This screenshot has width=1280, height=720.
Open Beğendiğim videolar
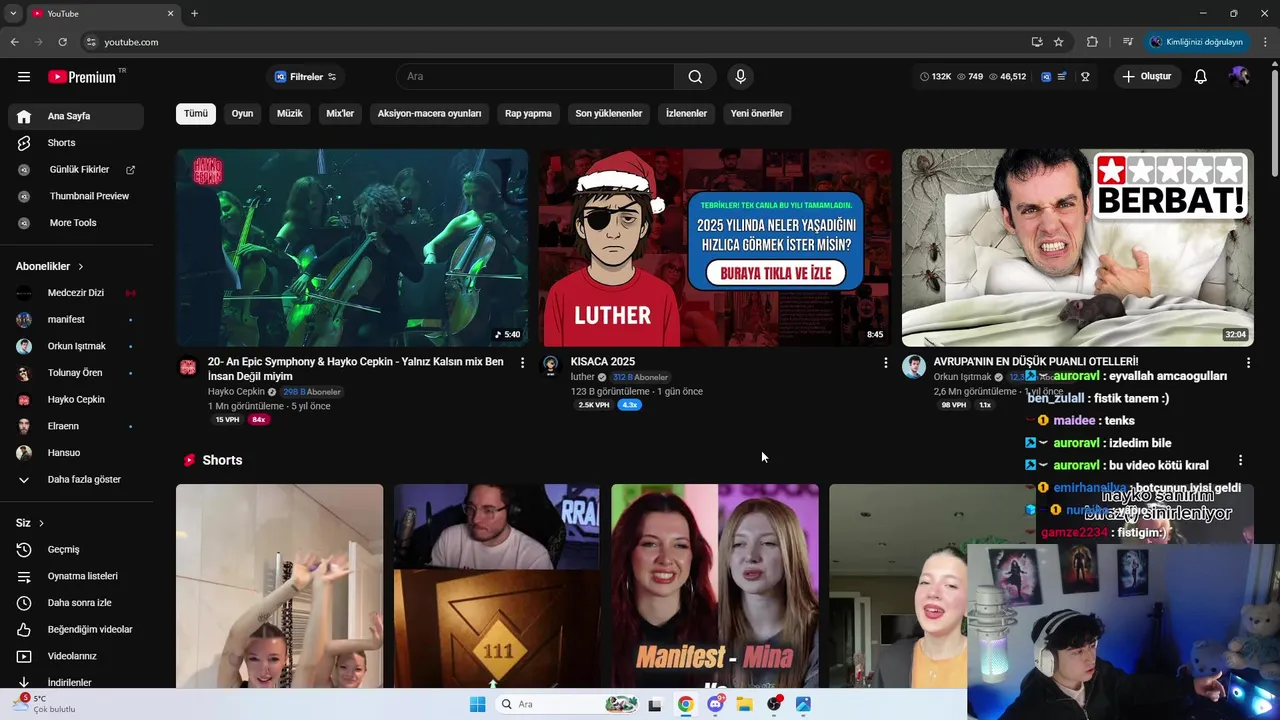point(76,629)
